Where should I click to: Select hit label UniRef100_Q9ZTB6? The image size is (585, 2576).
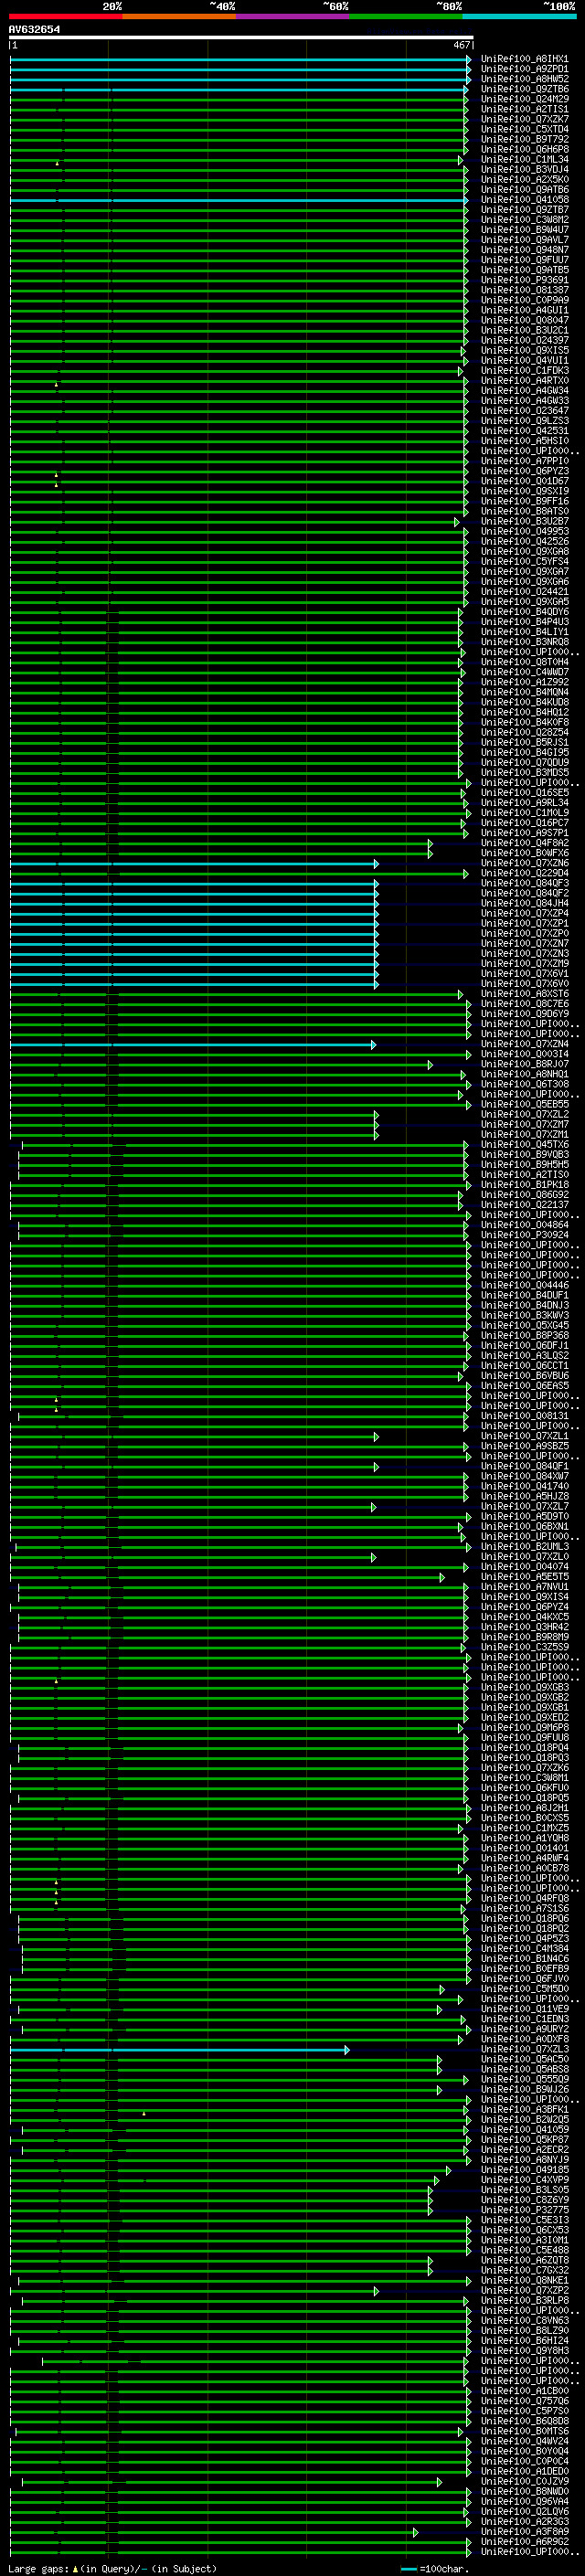coord(524,89)
